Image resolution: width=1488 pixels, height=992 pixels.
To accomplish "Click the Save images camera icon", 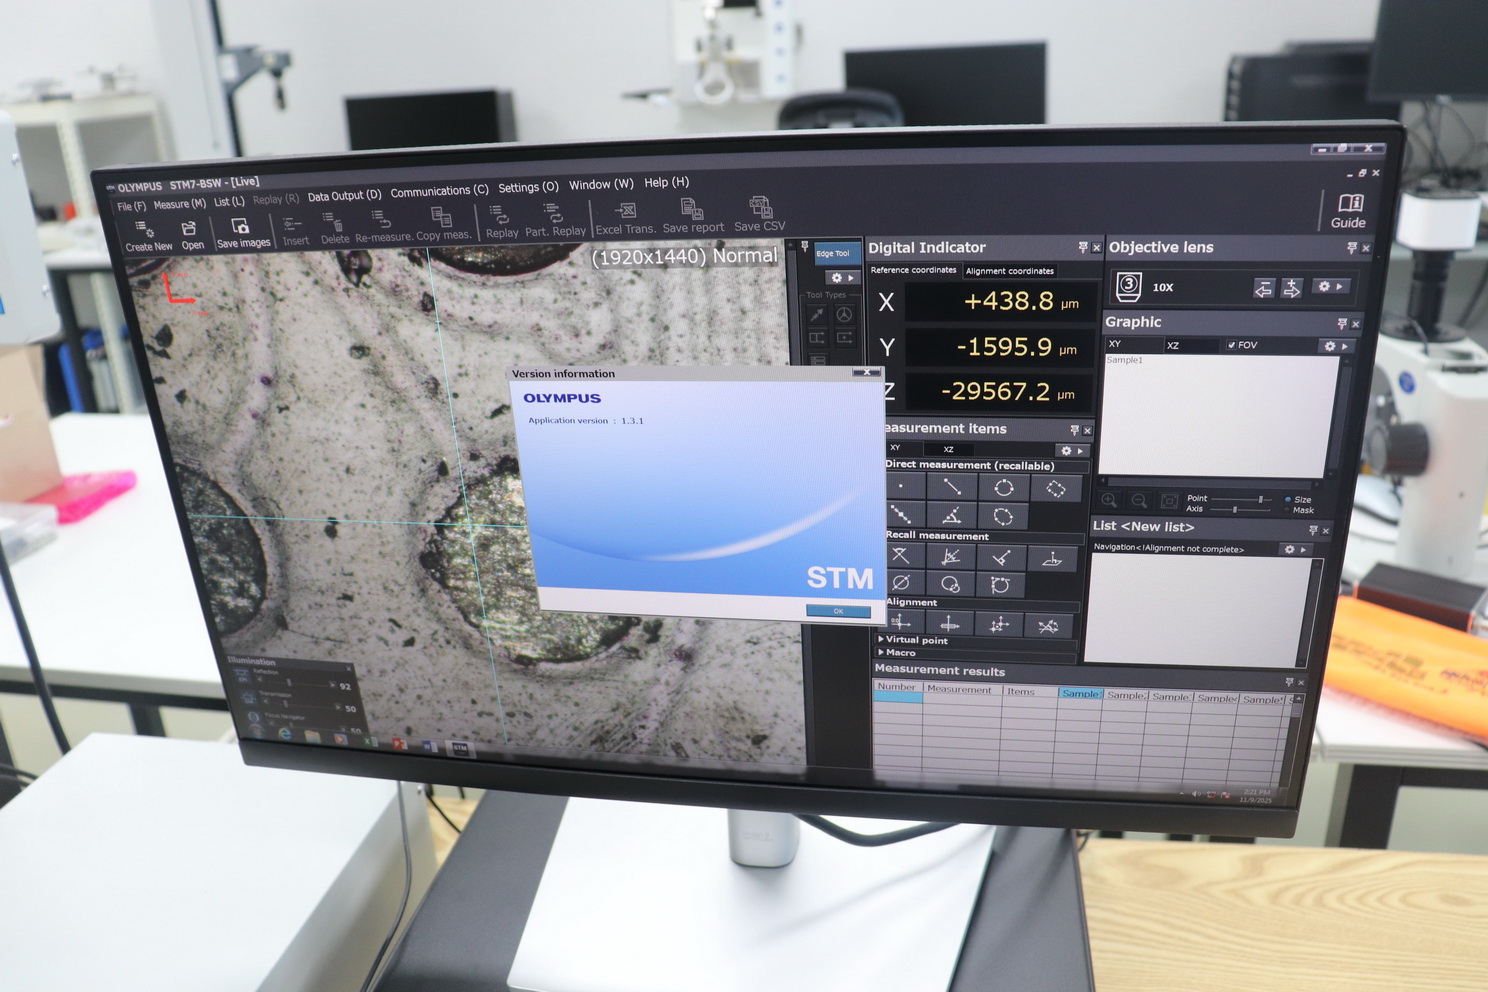I will point(242,231).
